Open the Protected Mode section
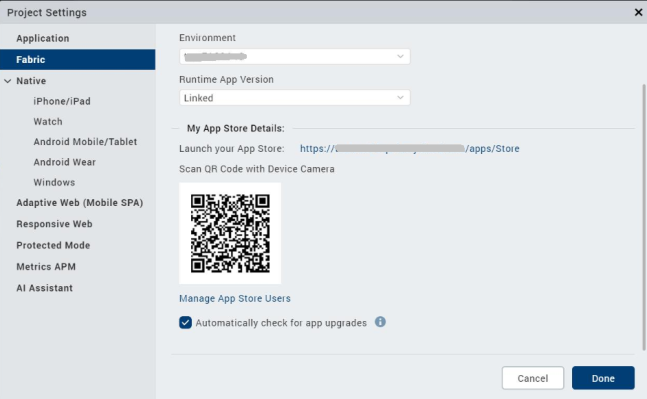The image size is (647, 399). tap(53, 246)
